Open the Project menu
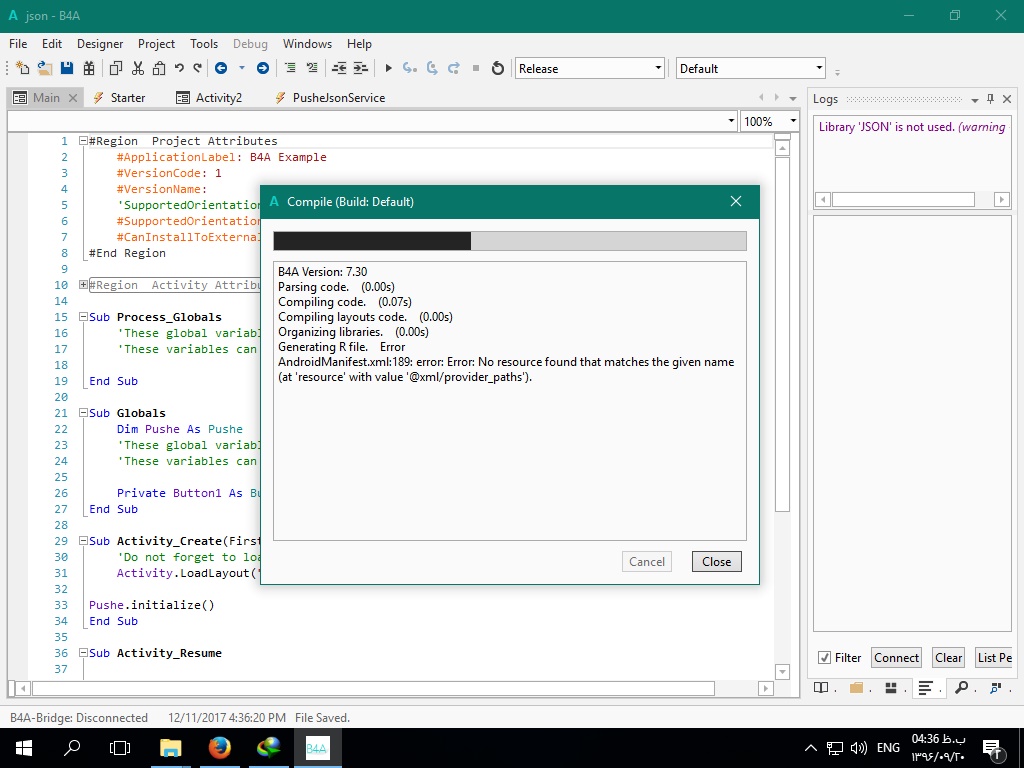Screen dimensions: 1024x768 click(x=156, y=44)
